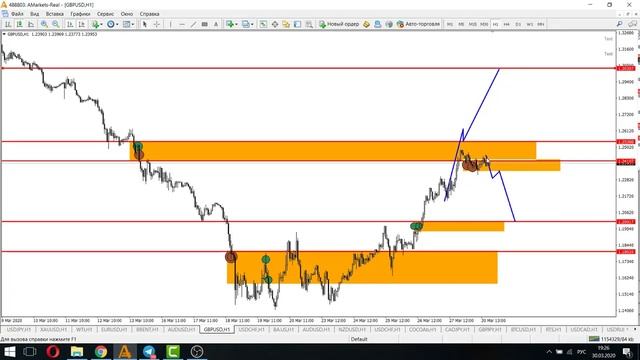Open the periods clock icon
Viewport: 640px width, 360px height.
pyautogui.click(x=111, y=24)
